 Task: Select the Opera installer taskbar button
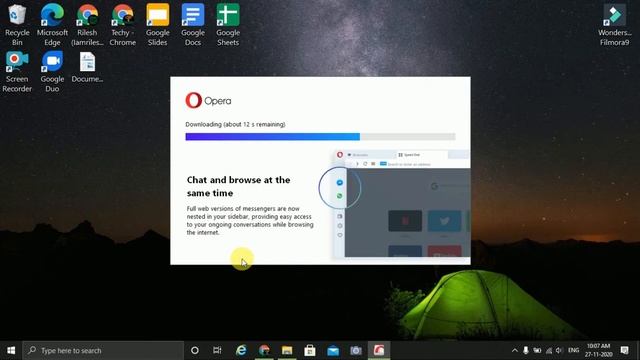[379, 350]
